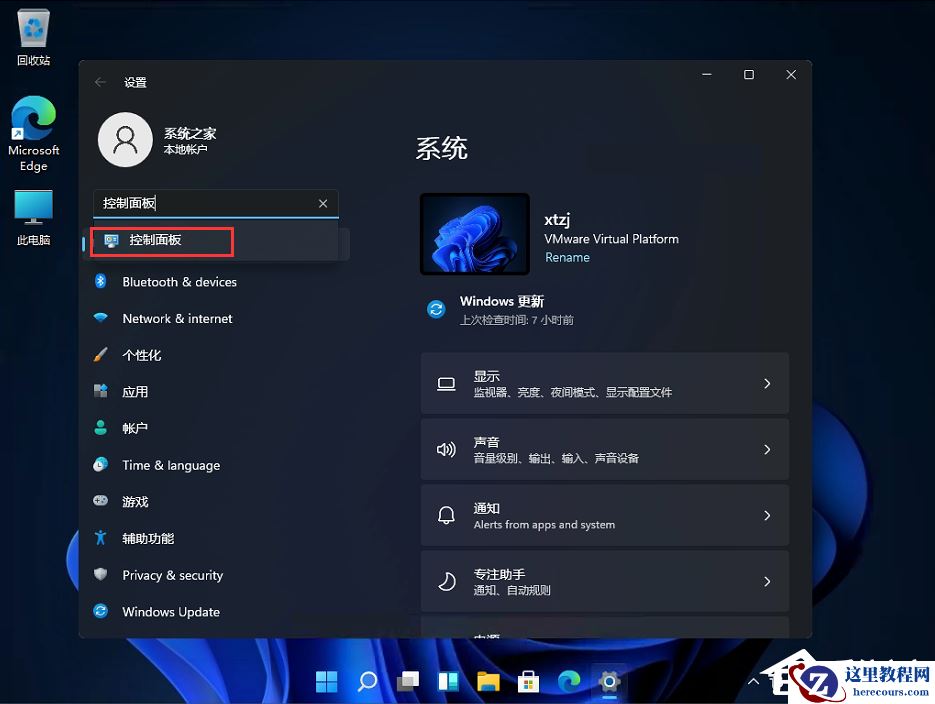This screenshot has width=935, height=704.
Task: Open Windows Update from the sidebar
Action: click(170, 611)
